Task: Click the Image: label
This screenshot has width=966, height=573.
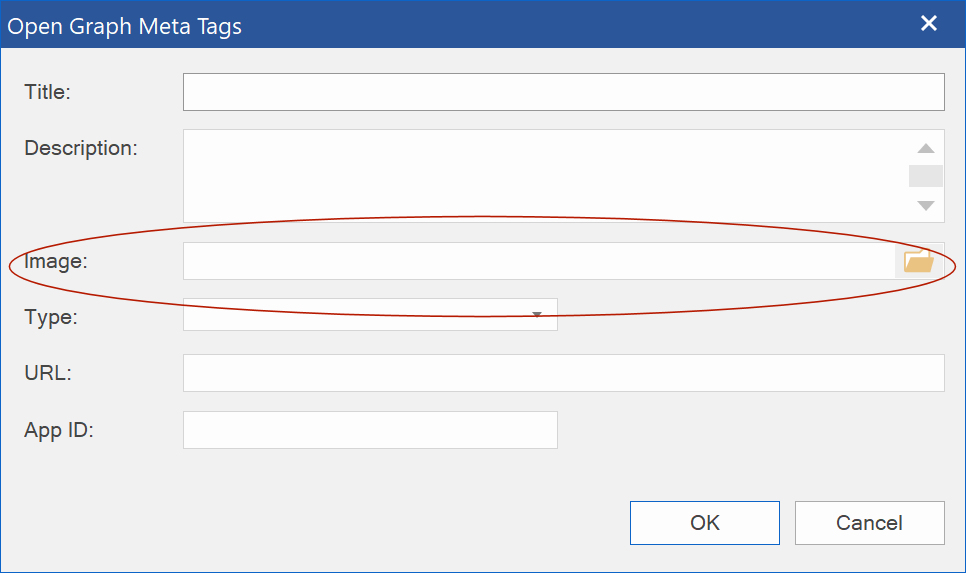Action: [55, 261]
